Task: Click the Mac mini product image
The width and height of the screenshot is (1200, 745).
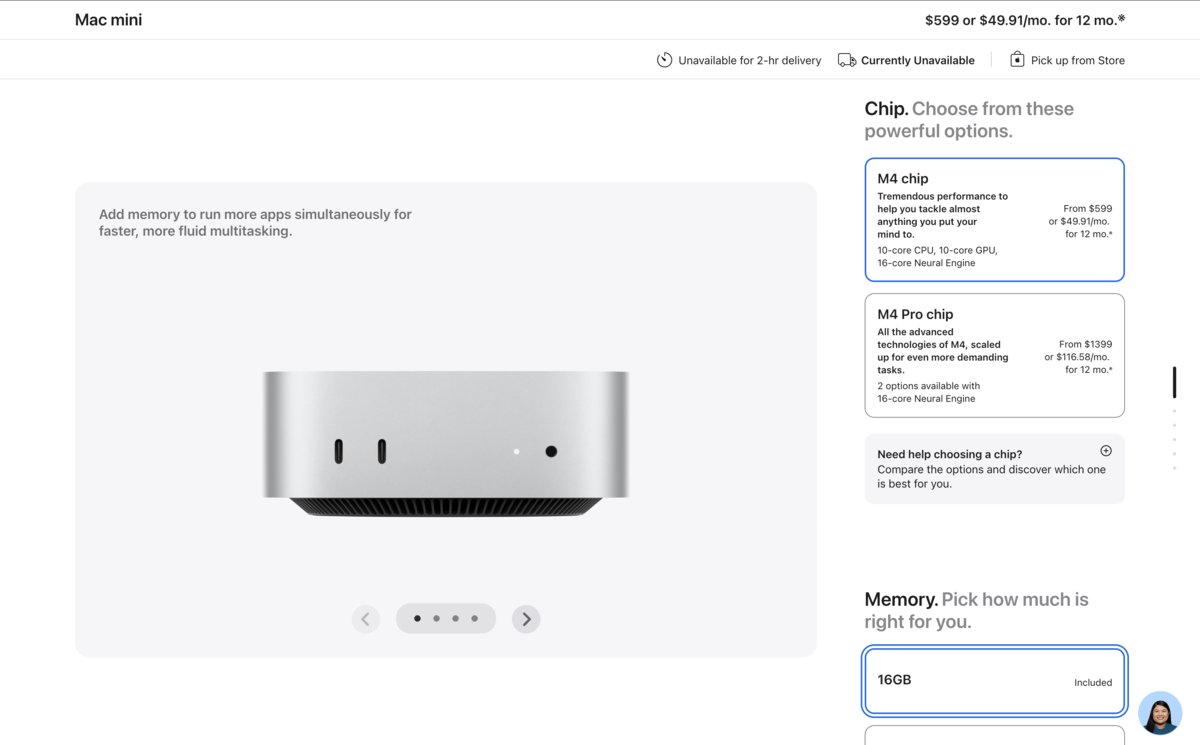Action: point(446,444)
